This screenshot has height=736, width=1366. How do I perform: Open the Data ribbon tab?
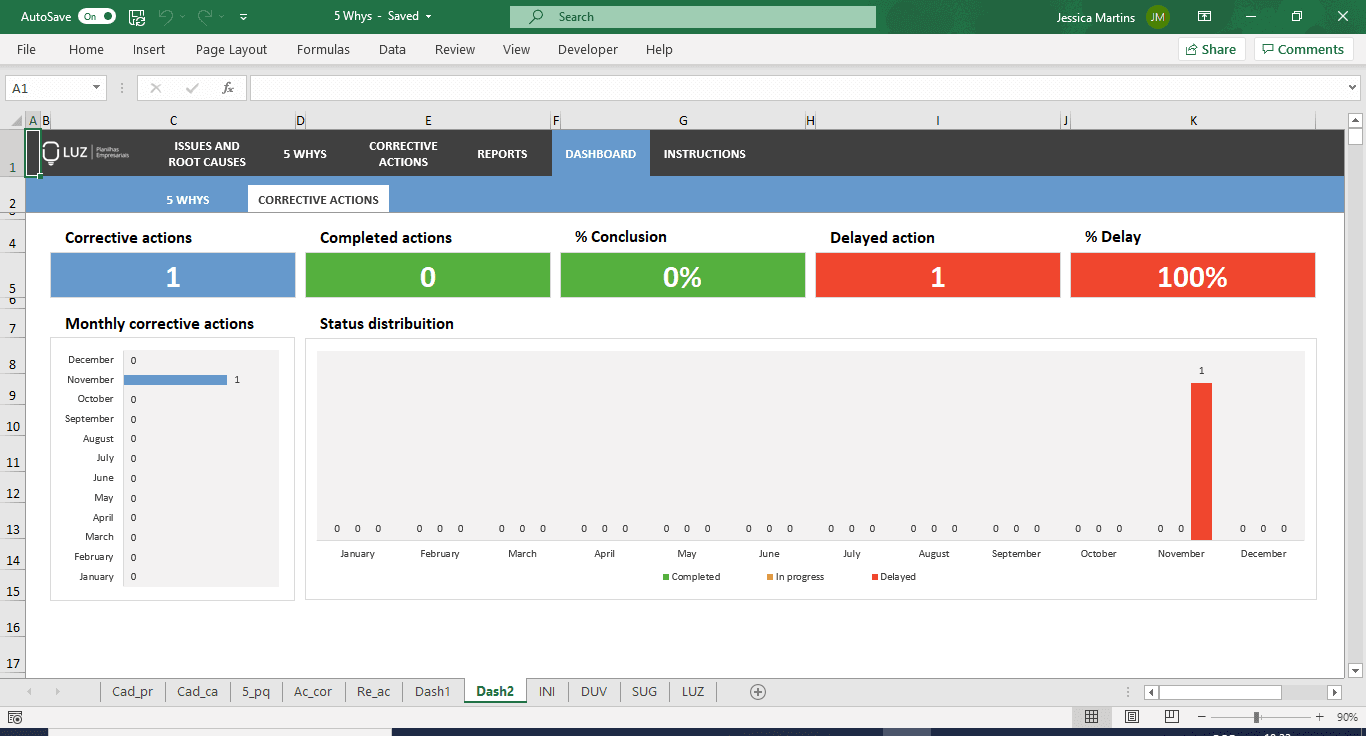392,49
